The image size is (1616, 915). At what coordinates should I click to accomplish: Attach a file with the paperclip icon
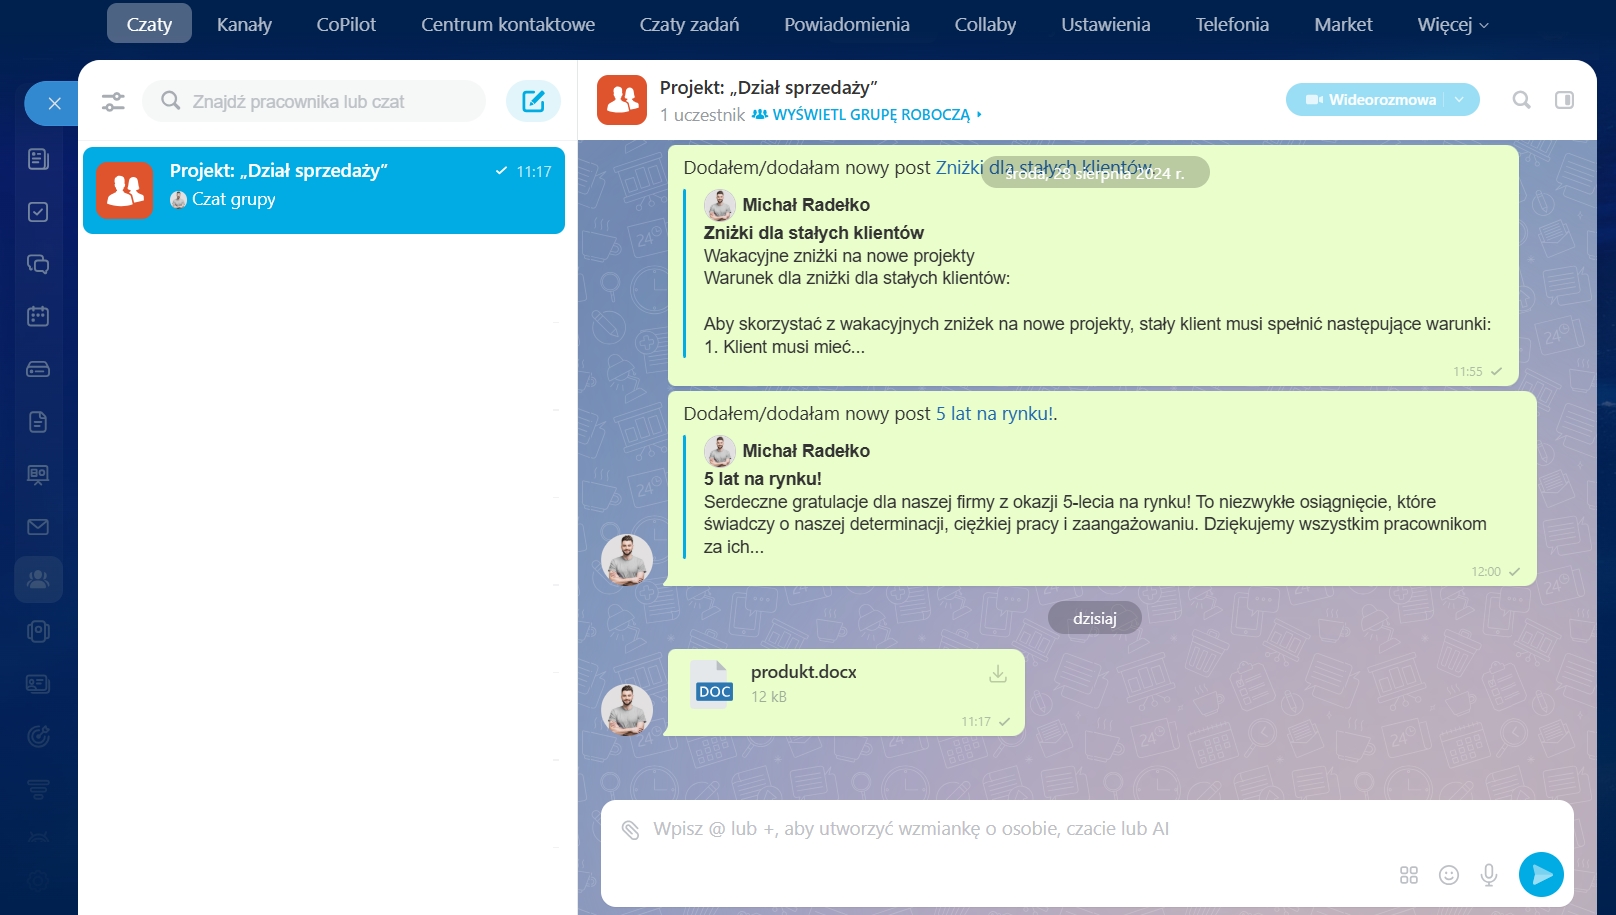click(630, 829)
